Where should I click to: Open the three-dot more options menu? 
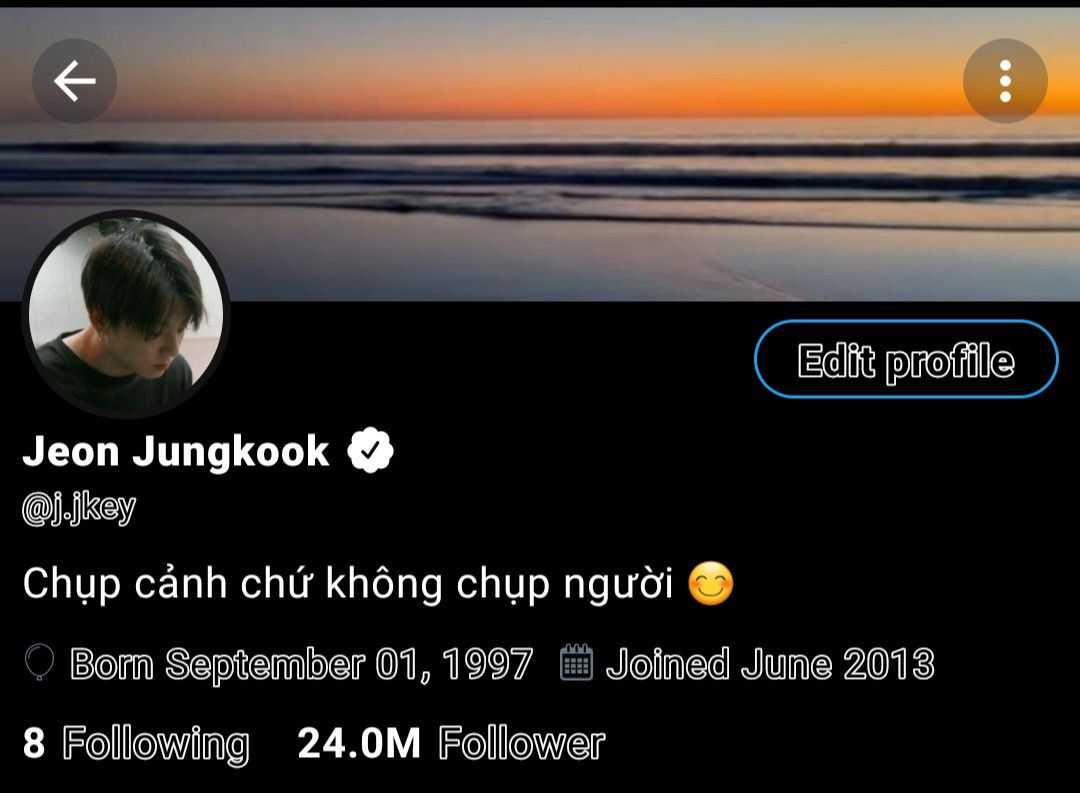click(1005, 81)
